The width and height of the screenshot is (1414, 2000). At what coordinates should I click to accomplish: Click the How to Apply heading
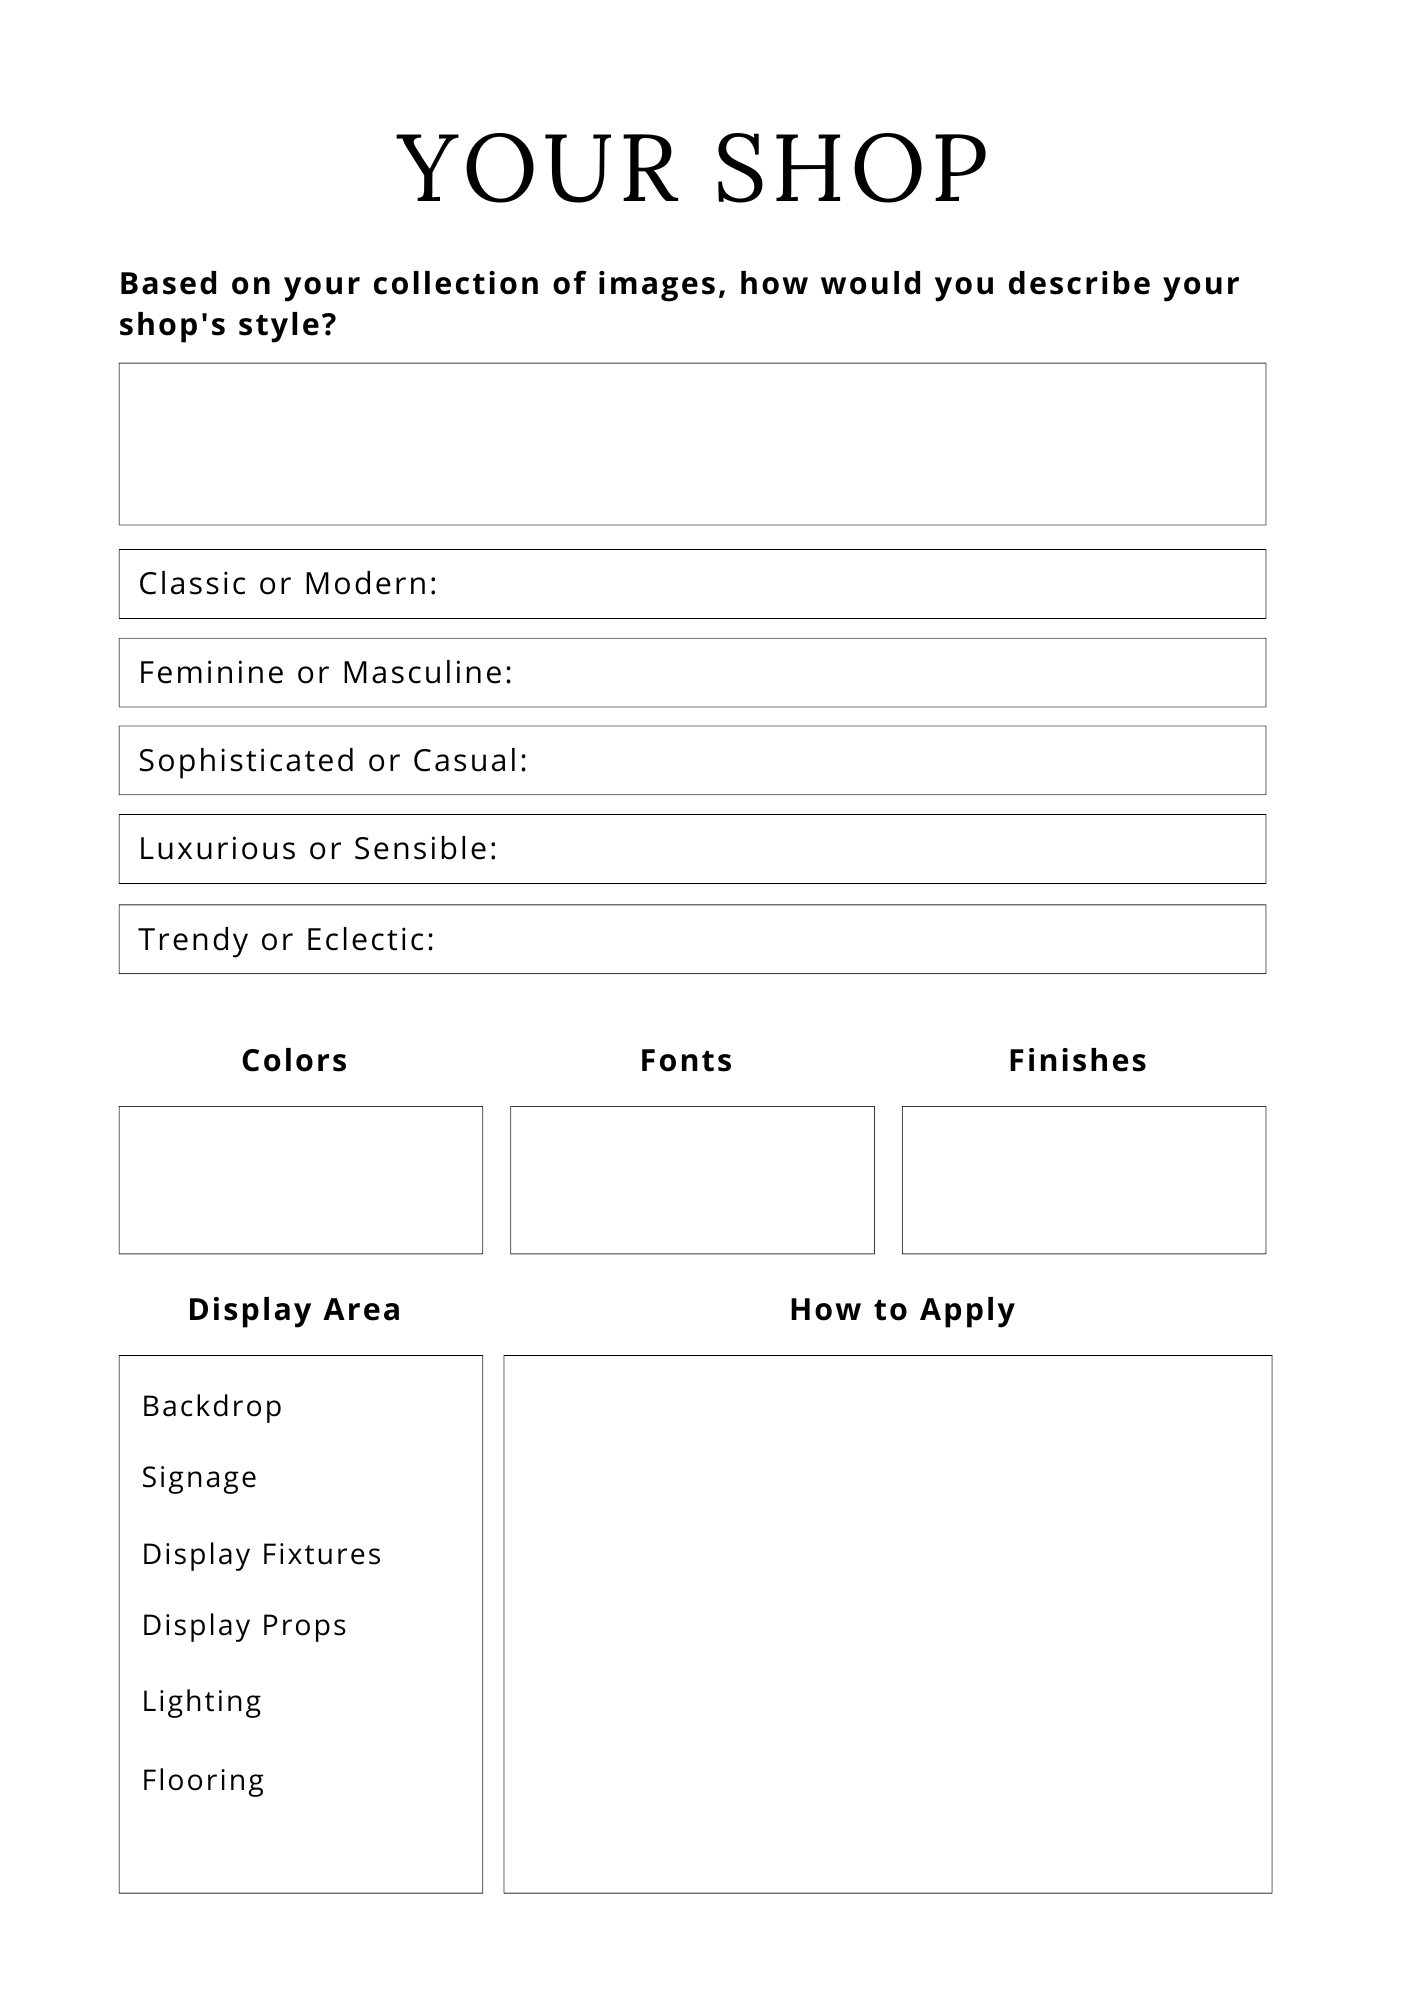(x=902, y=1310)
